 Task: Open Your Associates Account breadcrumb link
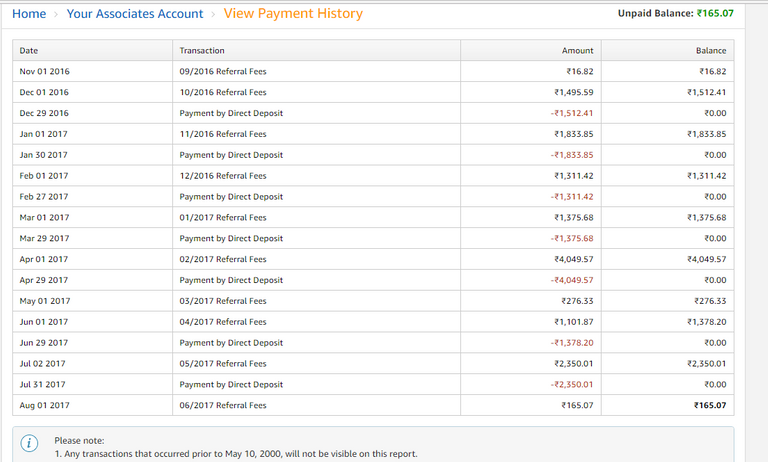135,14
